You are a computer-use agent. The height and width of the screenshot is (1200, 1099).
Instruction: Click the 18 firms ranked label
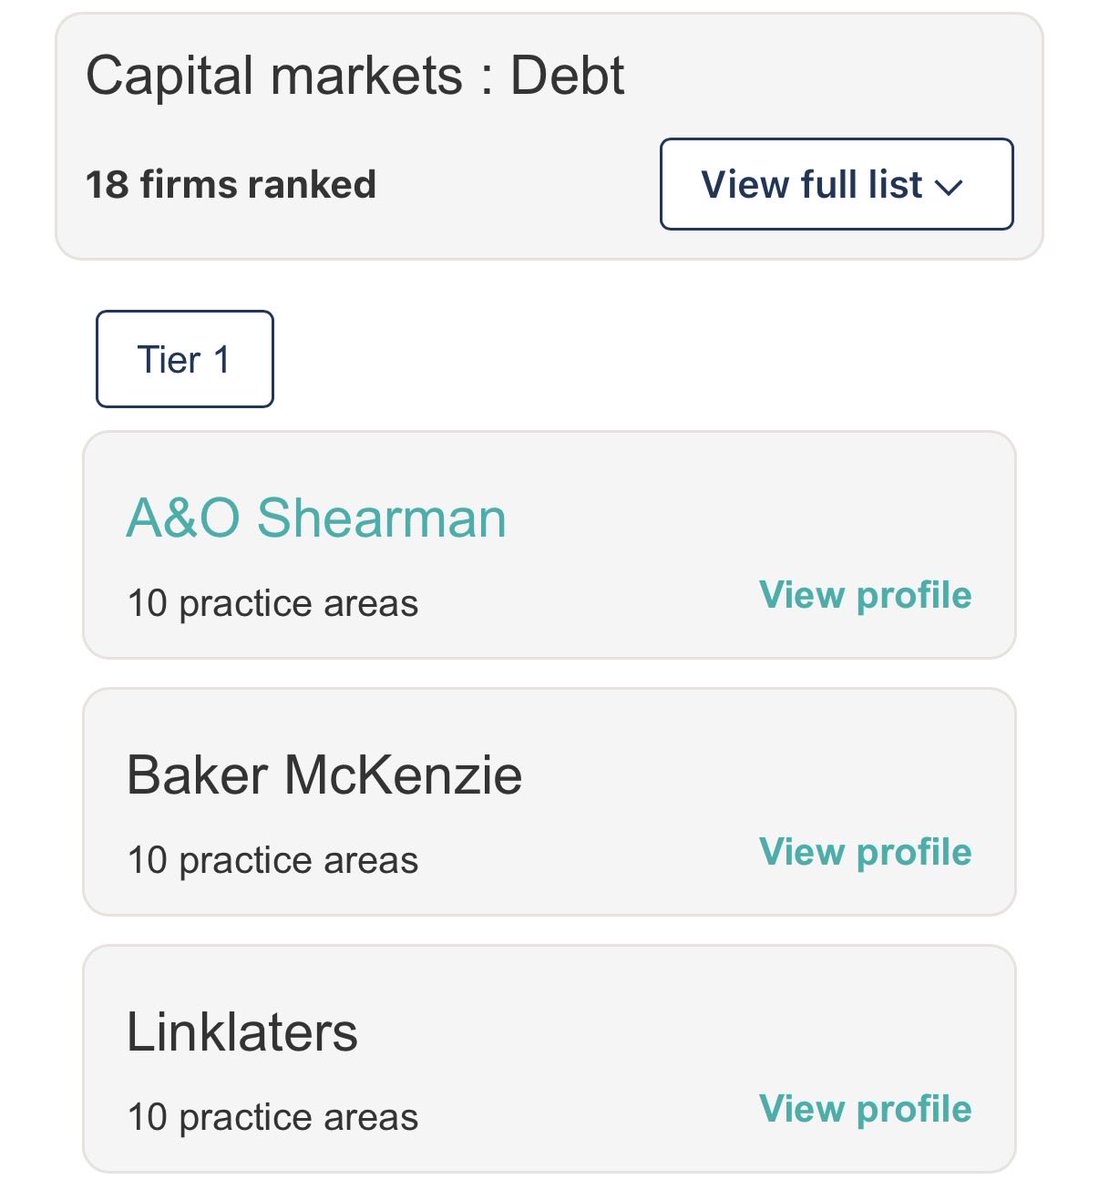(231, 185)
